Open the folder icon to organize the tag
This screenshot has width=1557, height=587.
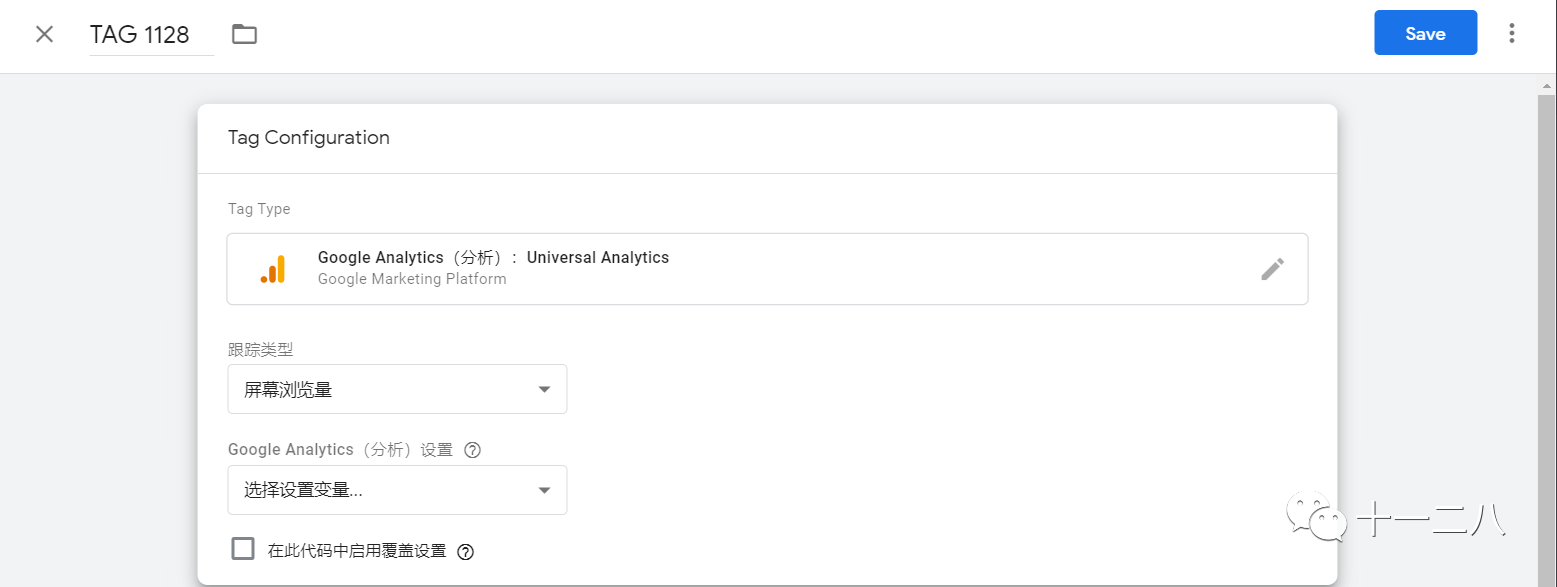click(x=243, y=33)
